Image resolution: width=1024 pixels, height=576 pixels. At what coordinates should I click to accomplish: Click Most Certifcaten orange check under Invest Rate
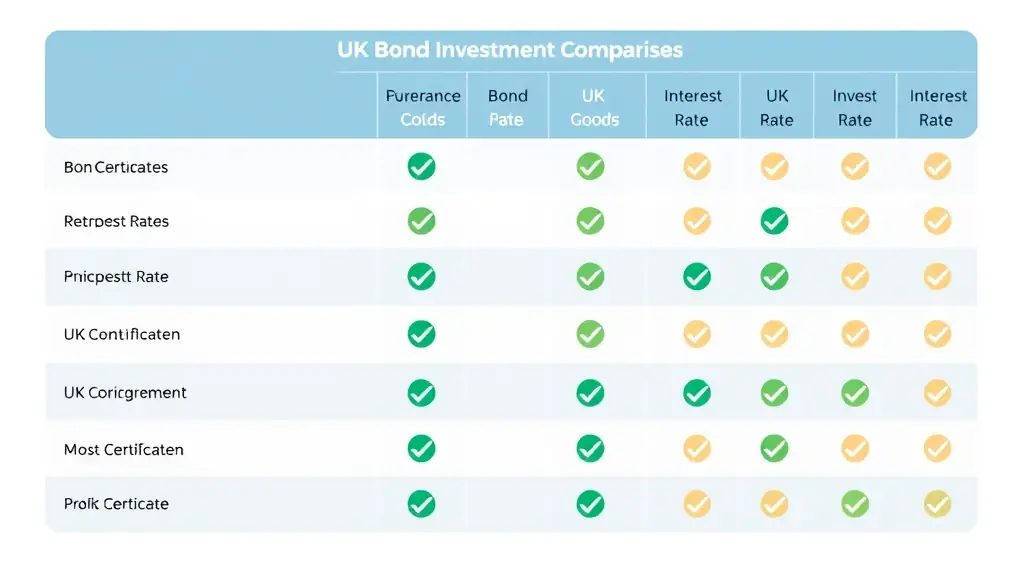(855, 449)
